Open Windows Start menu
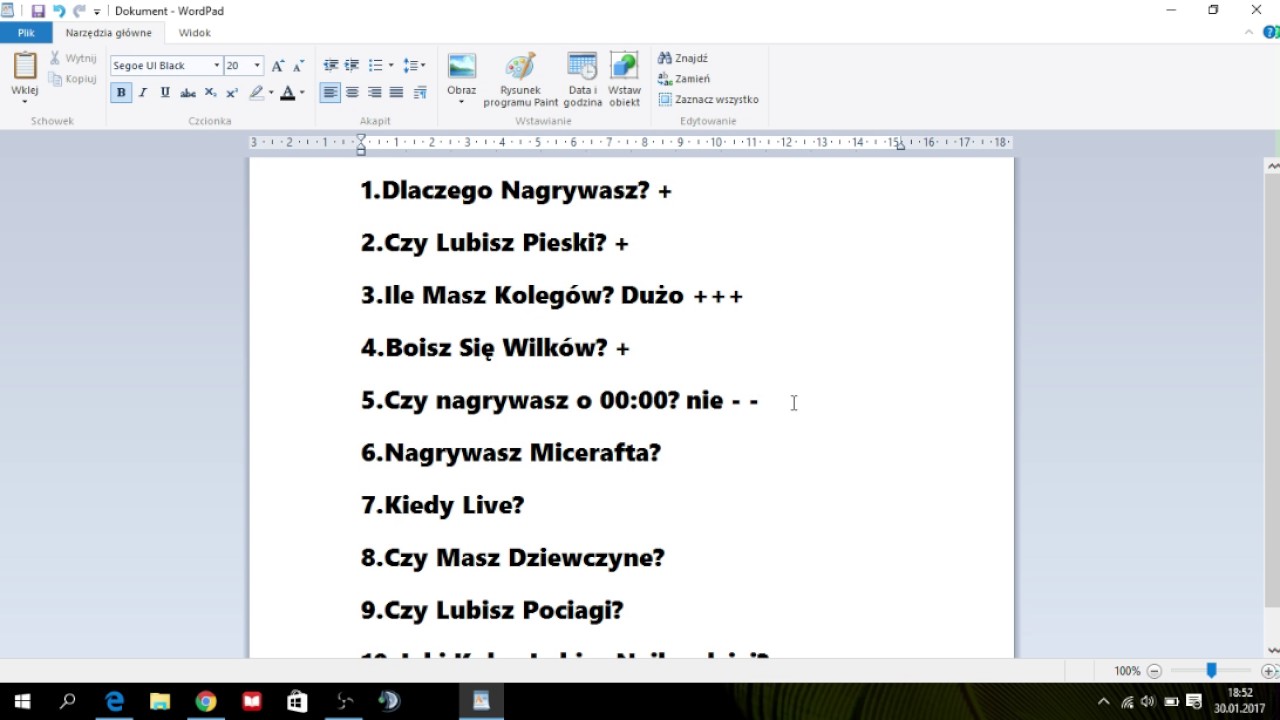Image resolution: width=1280 pixels, height=720 pixels. [x=22, y=701]
